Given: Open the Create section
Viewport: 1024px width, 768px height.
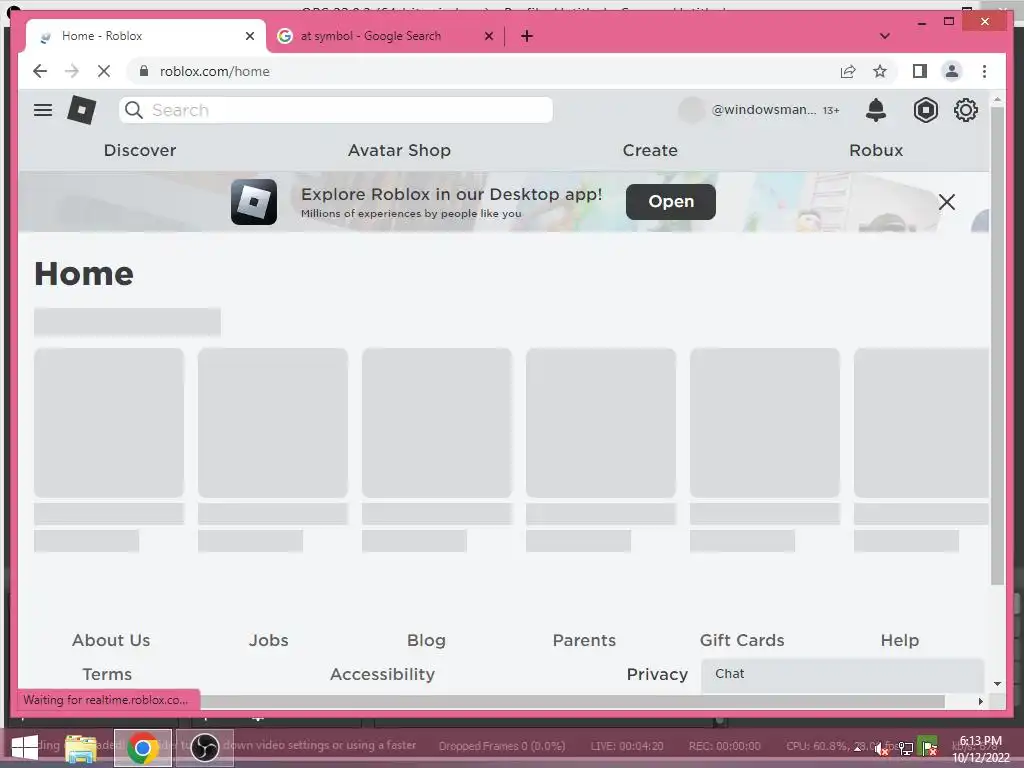Looking at the screenshot, I should [x=650, y=150].
